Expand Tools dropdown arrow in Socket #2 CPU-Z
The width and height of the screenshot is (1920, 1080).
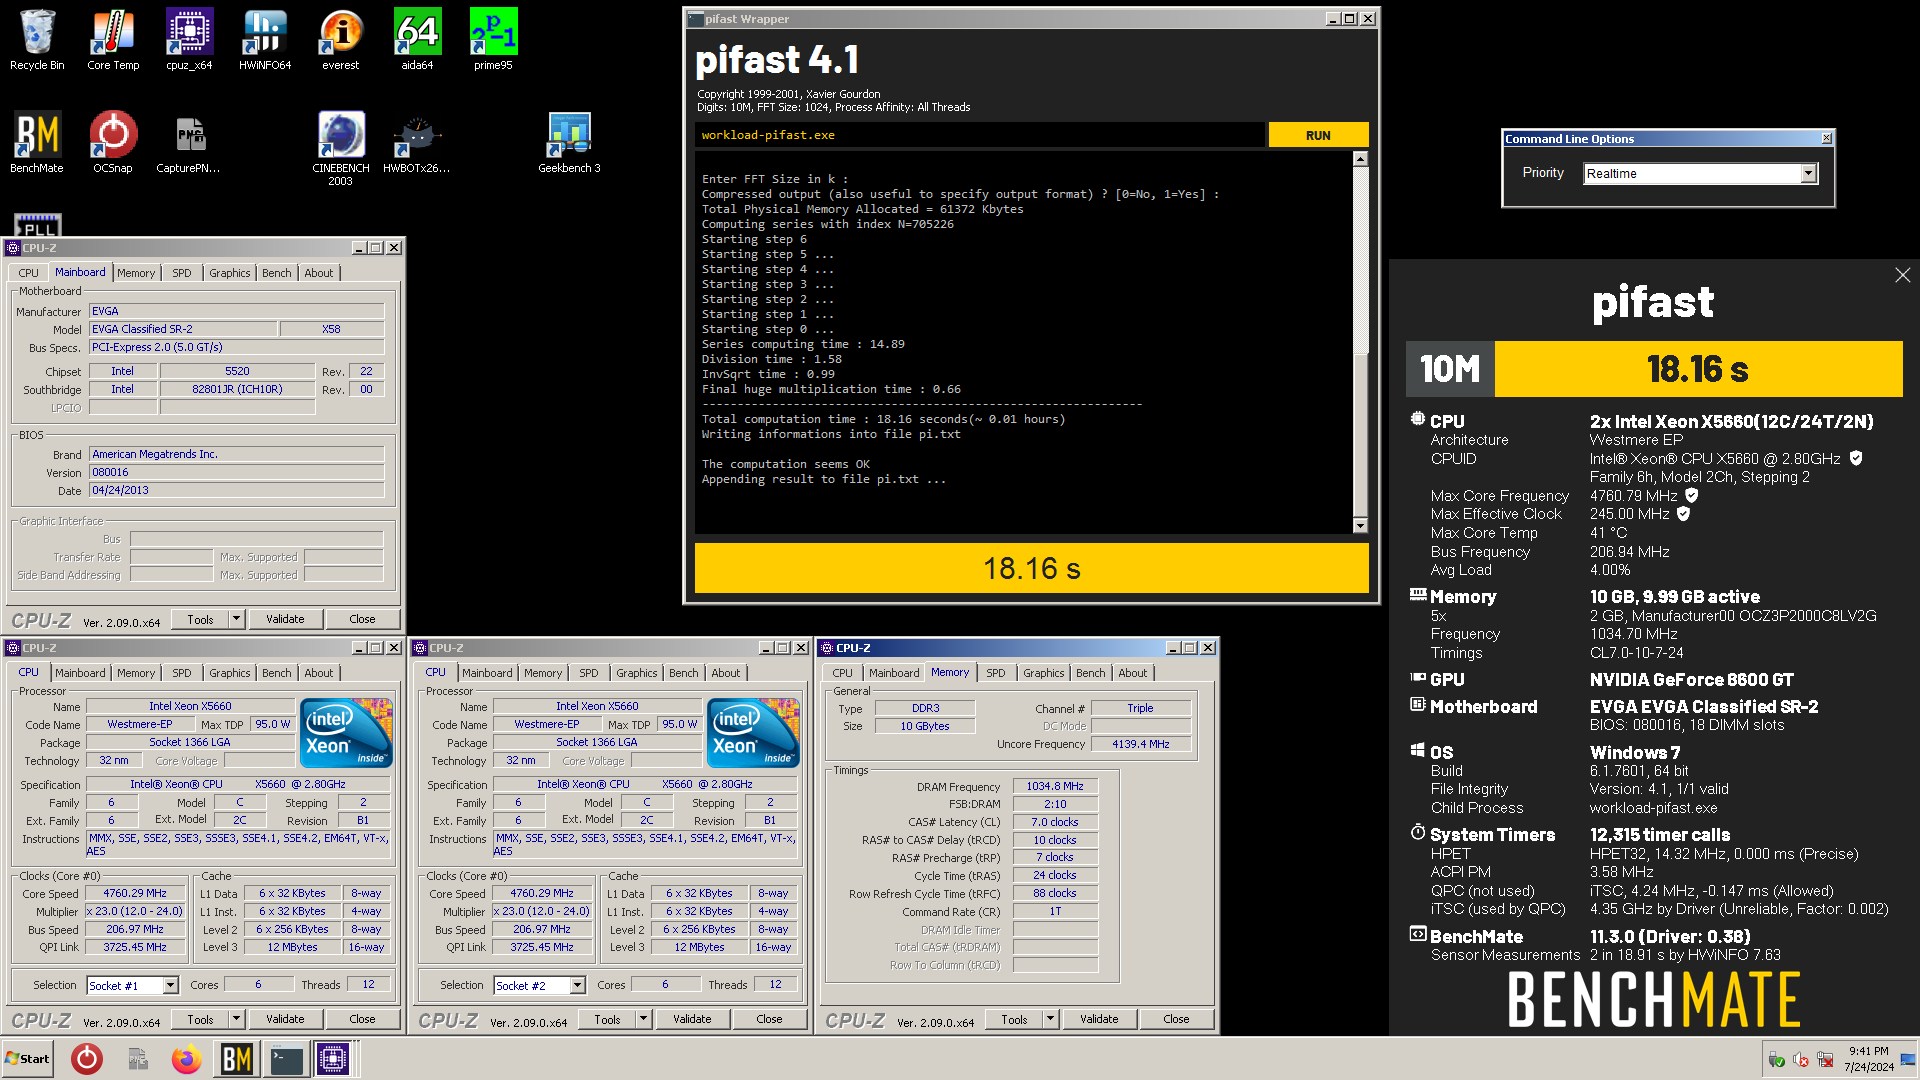(644, 1019)
